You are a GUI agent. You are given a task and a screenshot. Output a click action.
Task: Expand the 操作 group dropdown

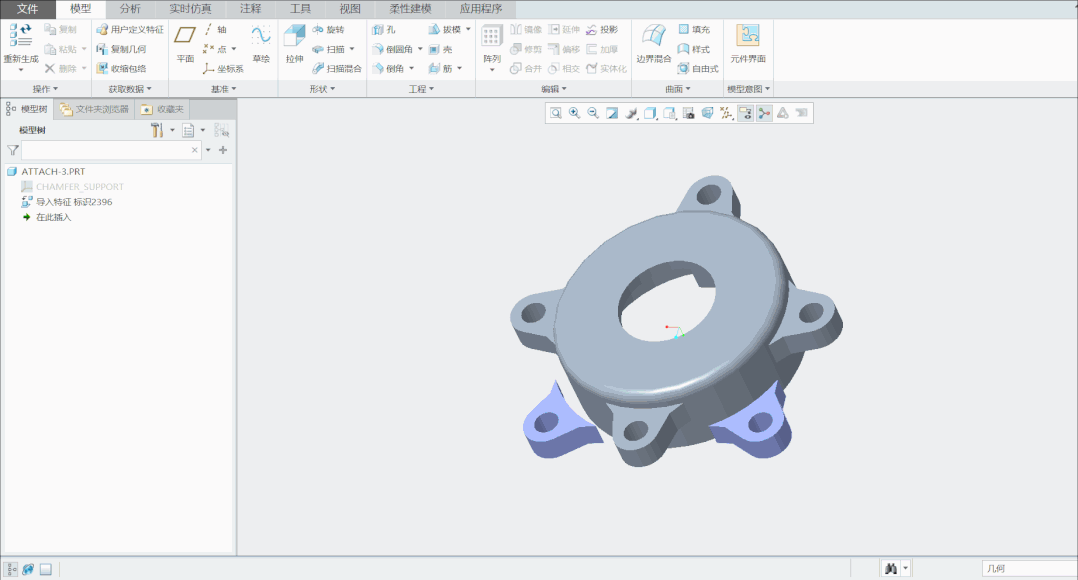pyautogui.click(x=45, y=89)
